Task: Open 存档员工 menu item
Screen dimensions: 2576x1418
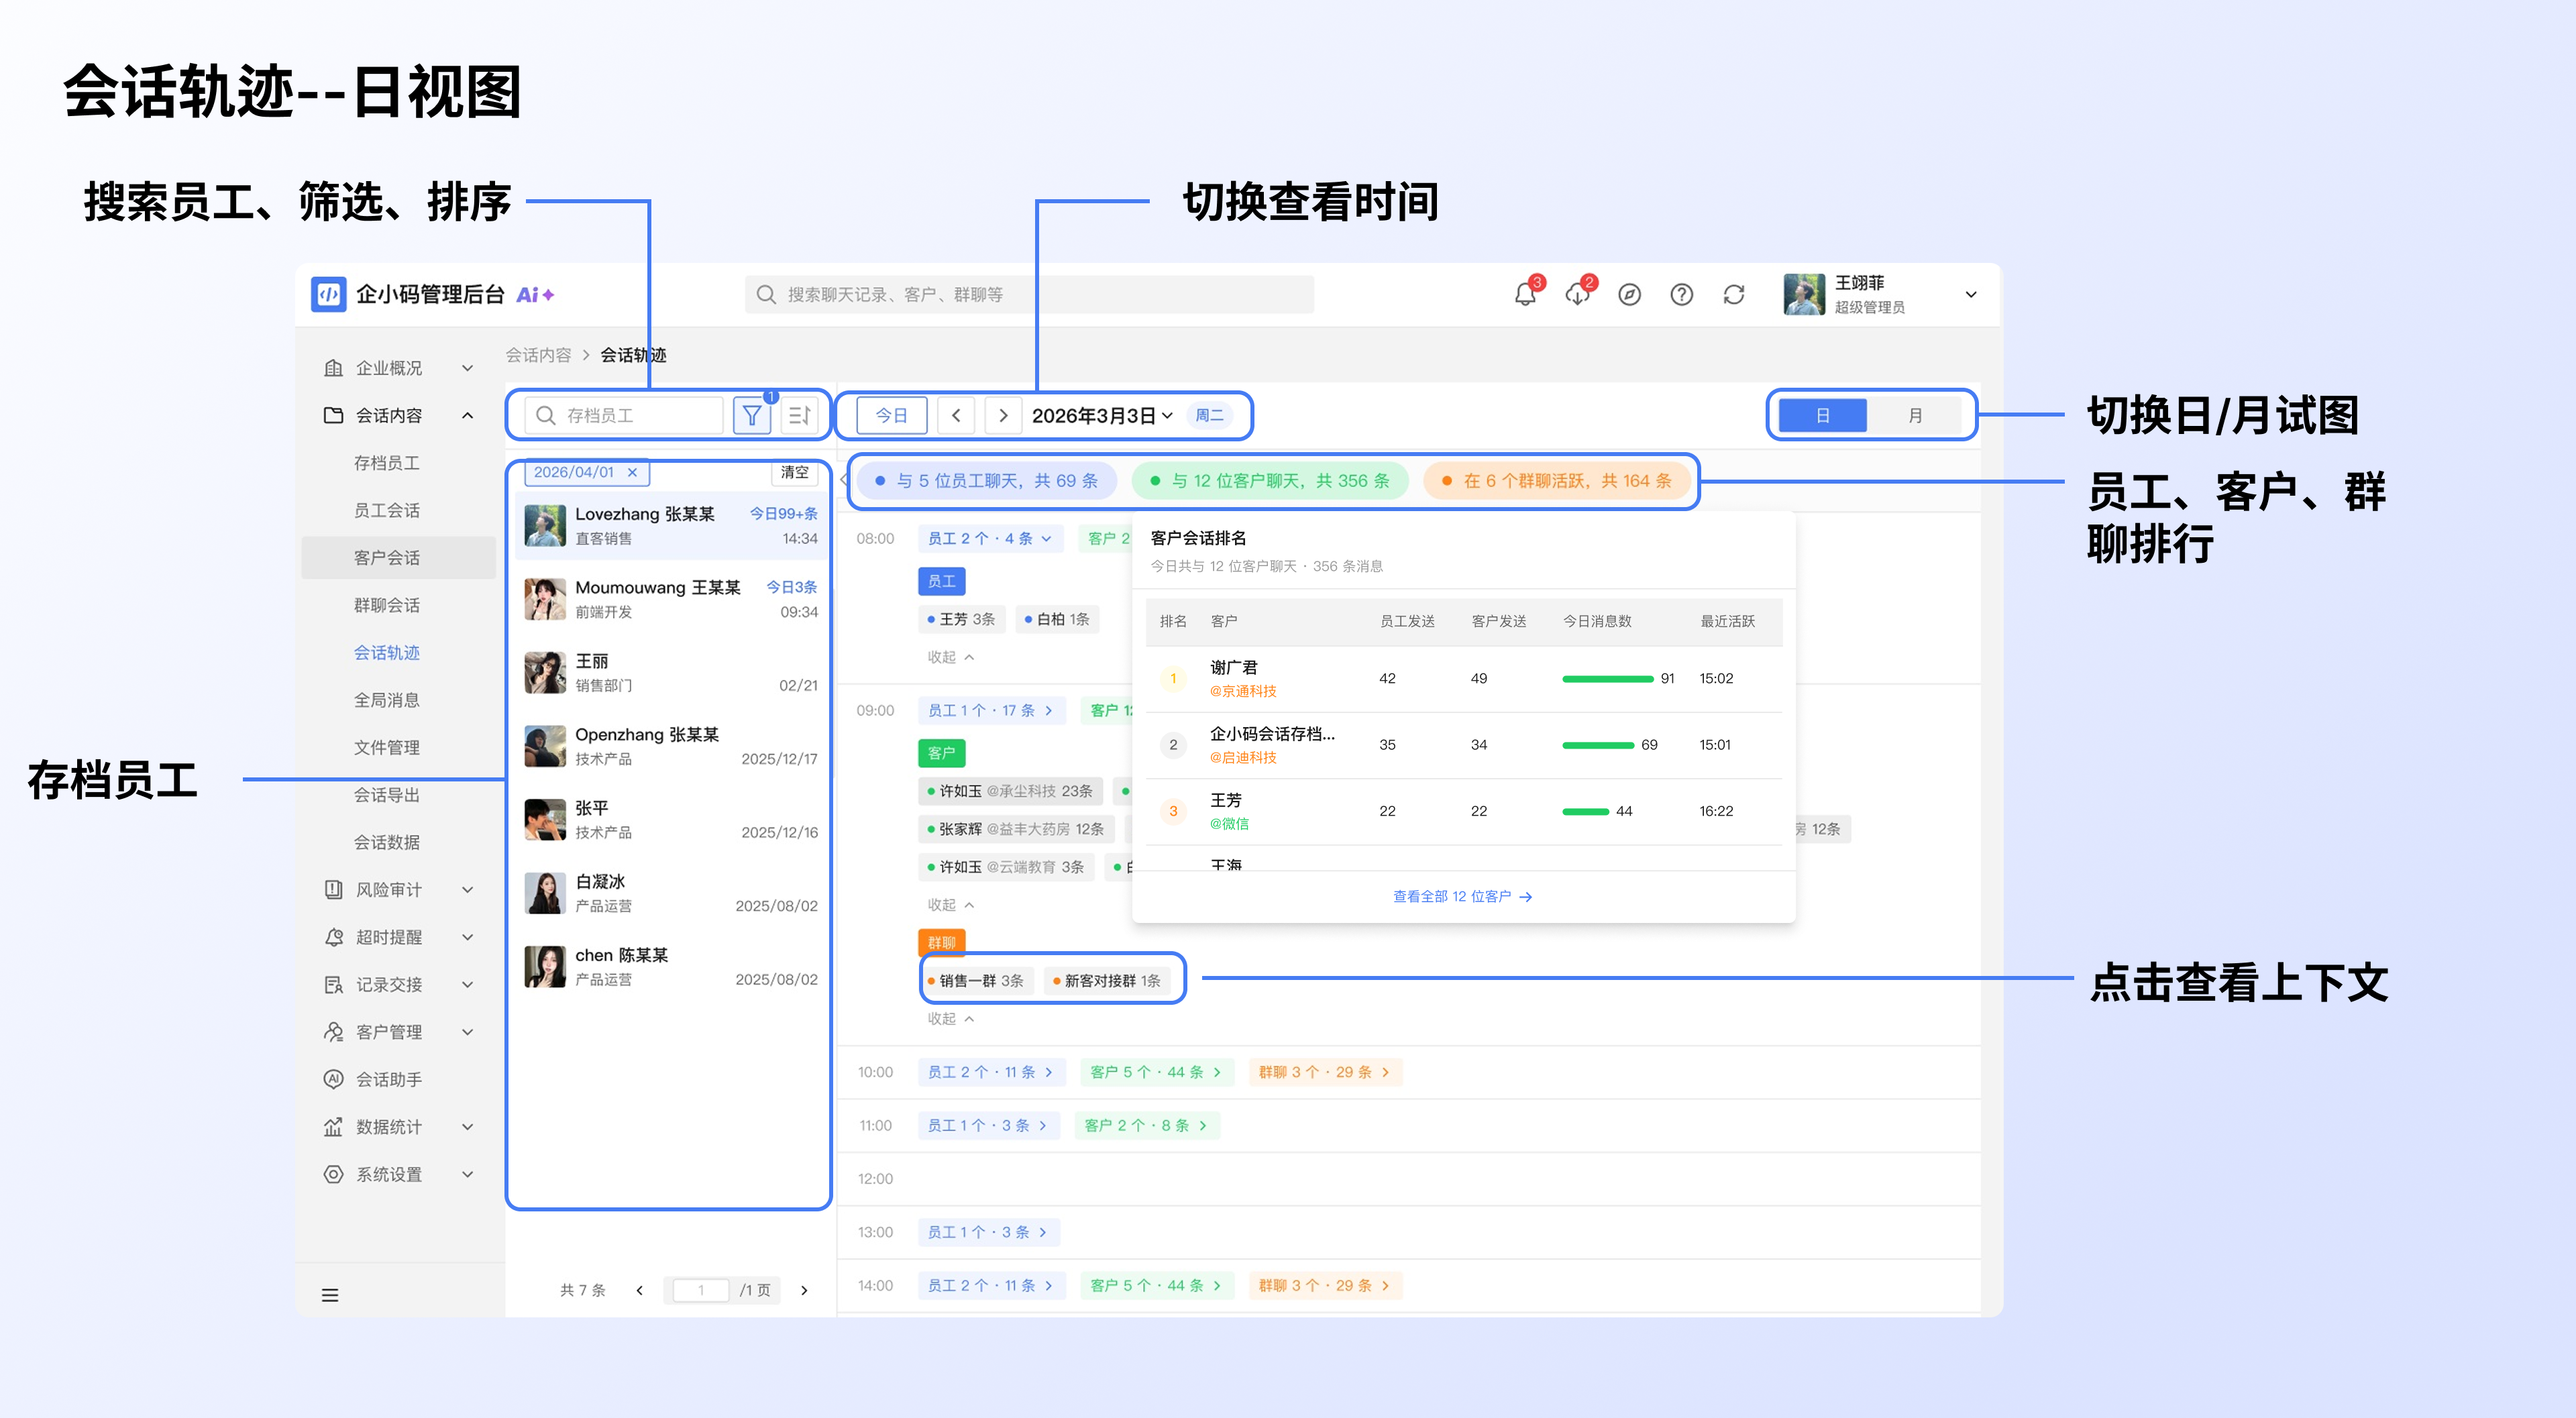Action: point(387,463)
